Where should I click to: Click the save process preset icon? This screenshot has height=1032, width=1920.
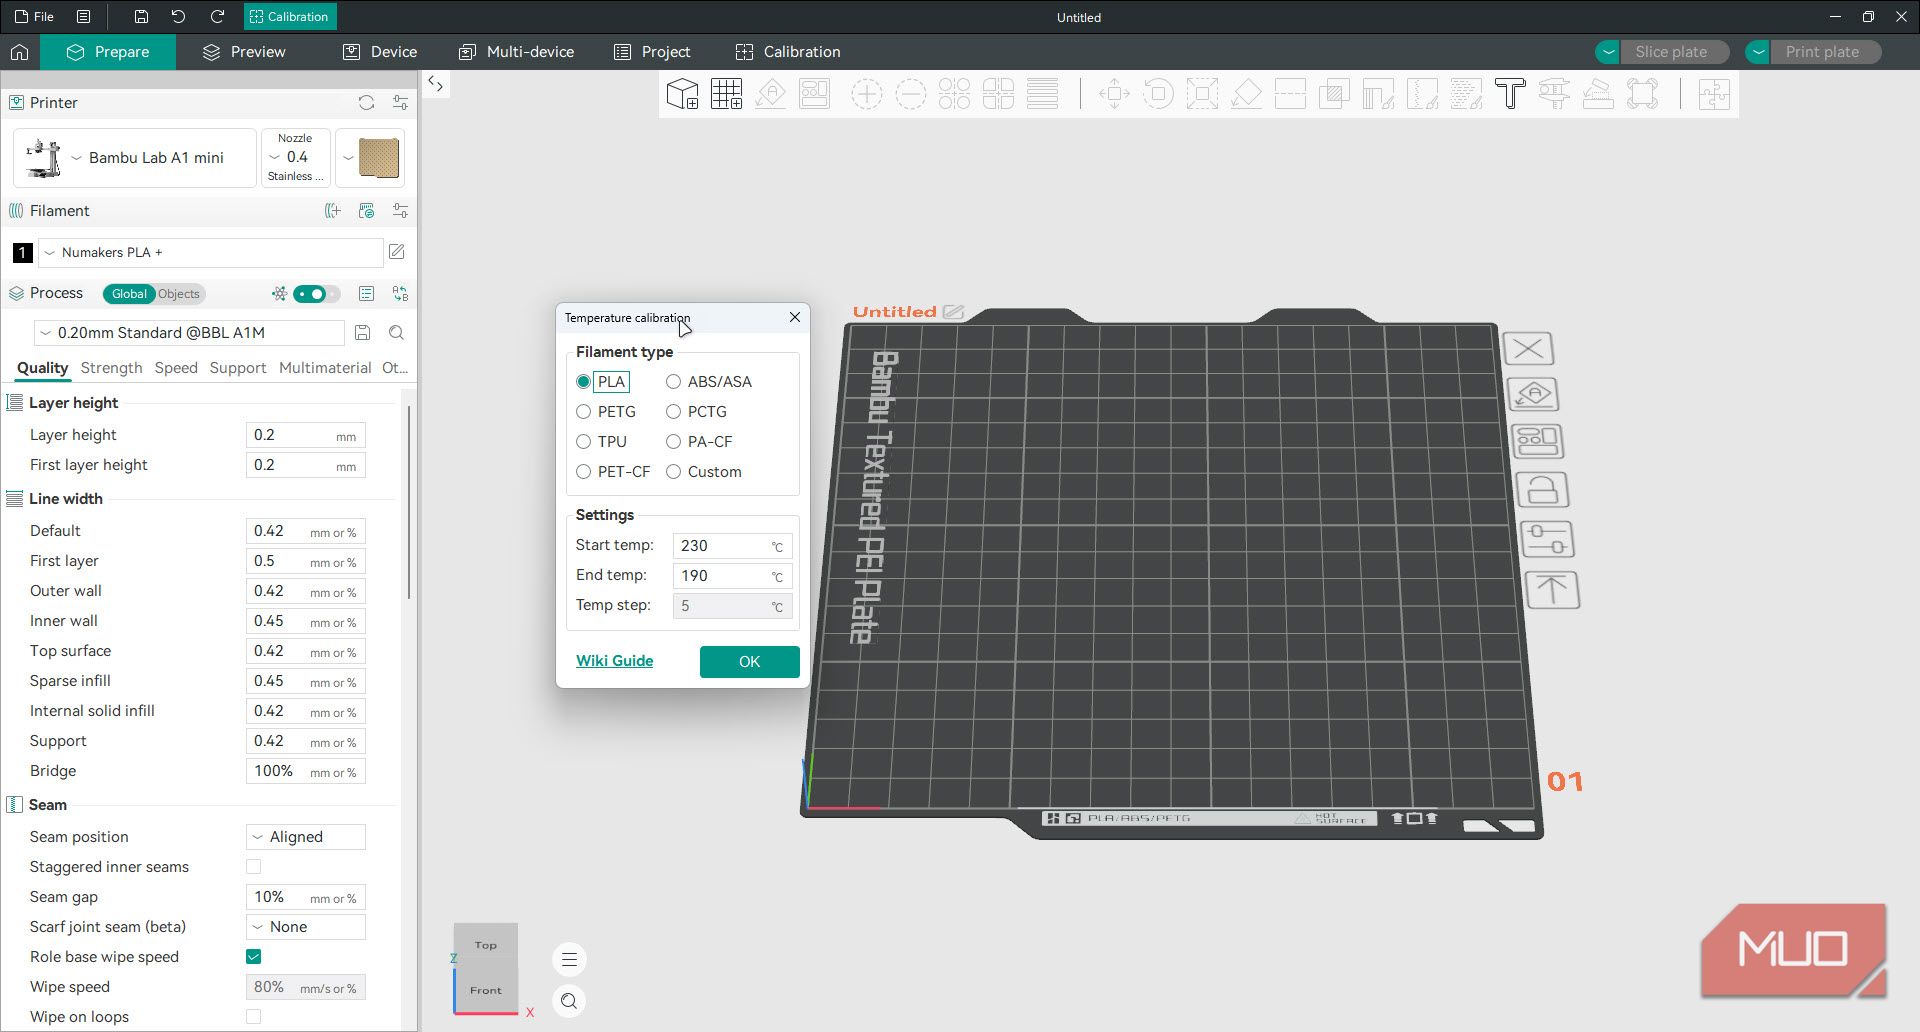click(x=363, y=333)
